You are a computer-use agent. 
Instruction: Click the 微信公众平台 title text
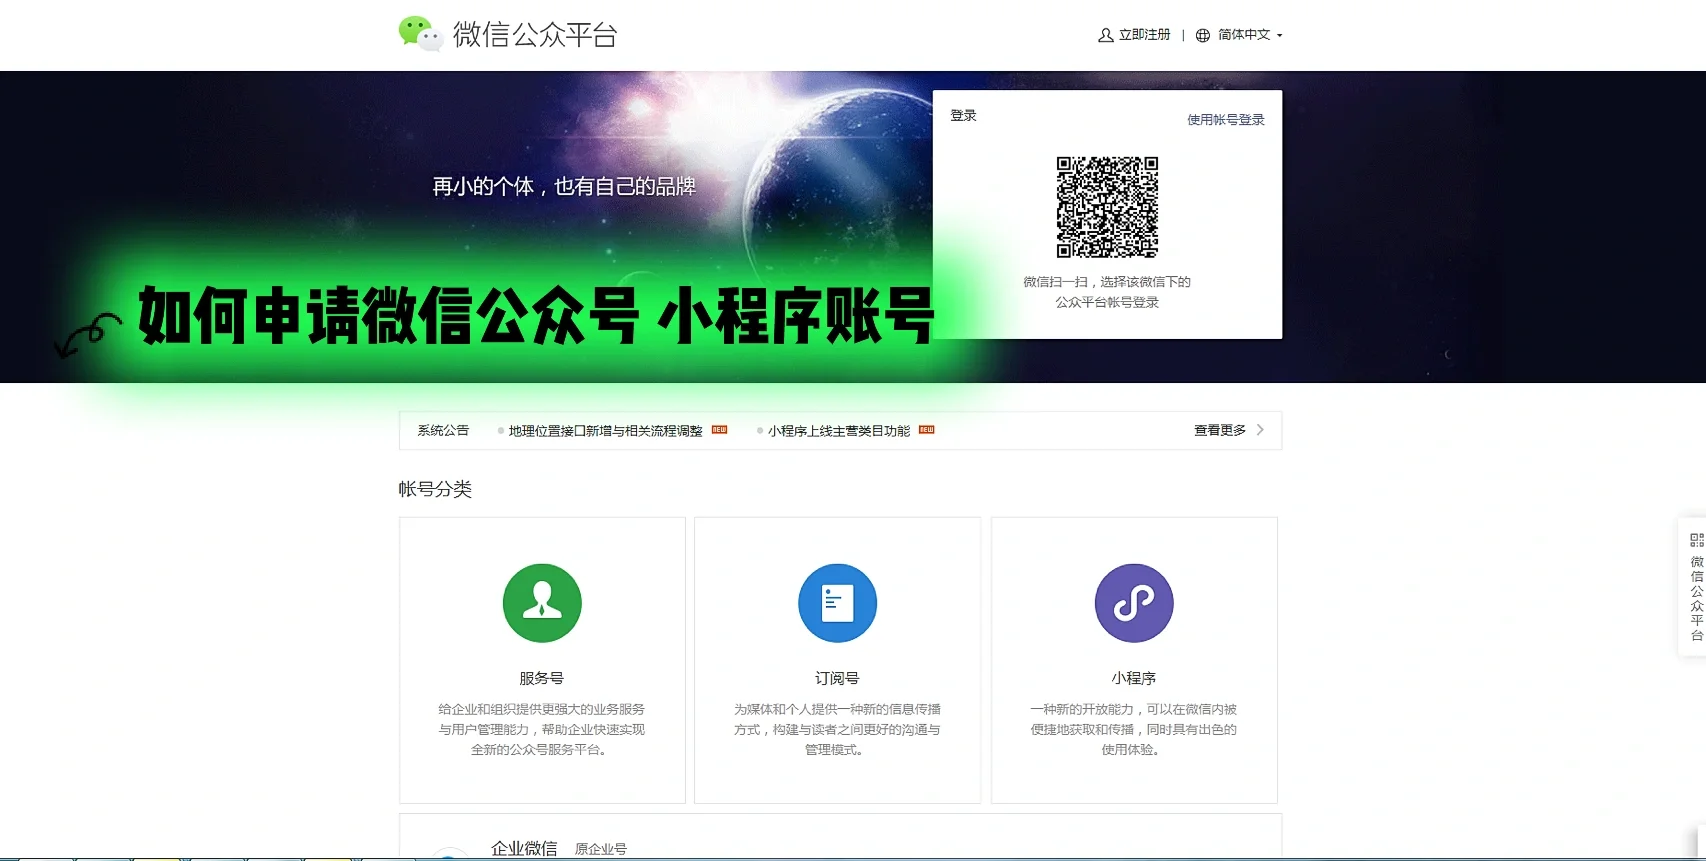pos(535,35)
